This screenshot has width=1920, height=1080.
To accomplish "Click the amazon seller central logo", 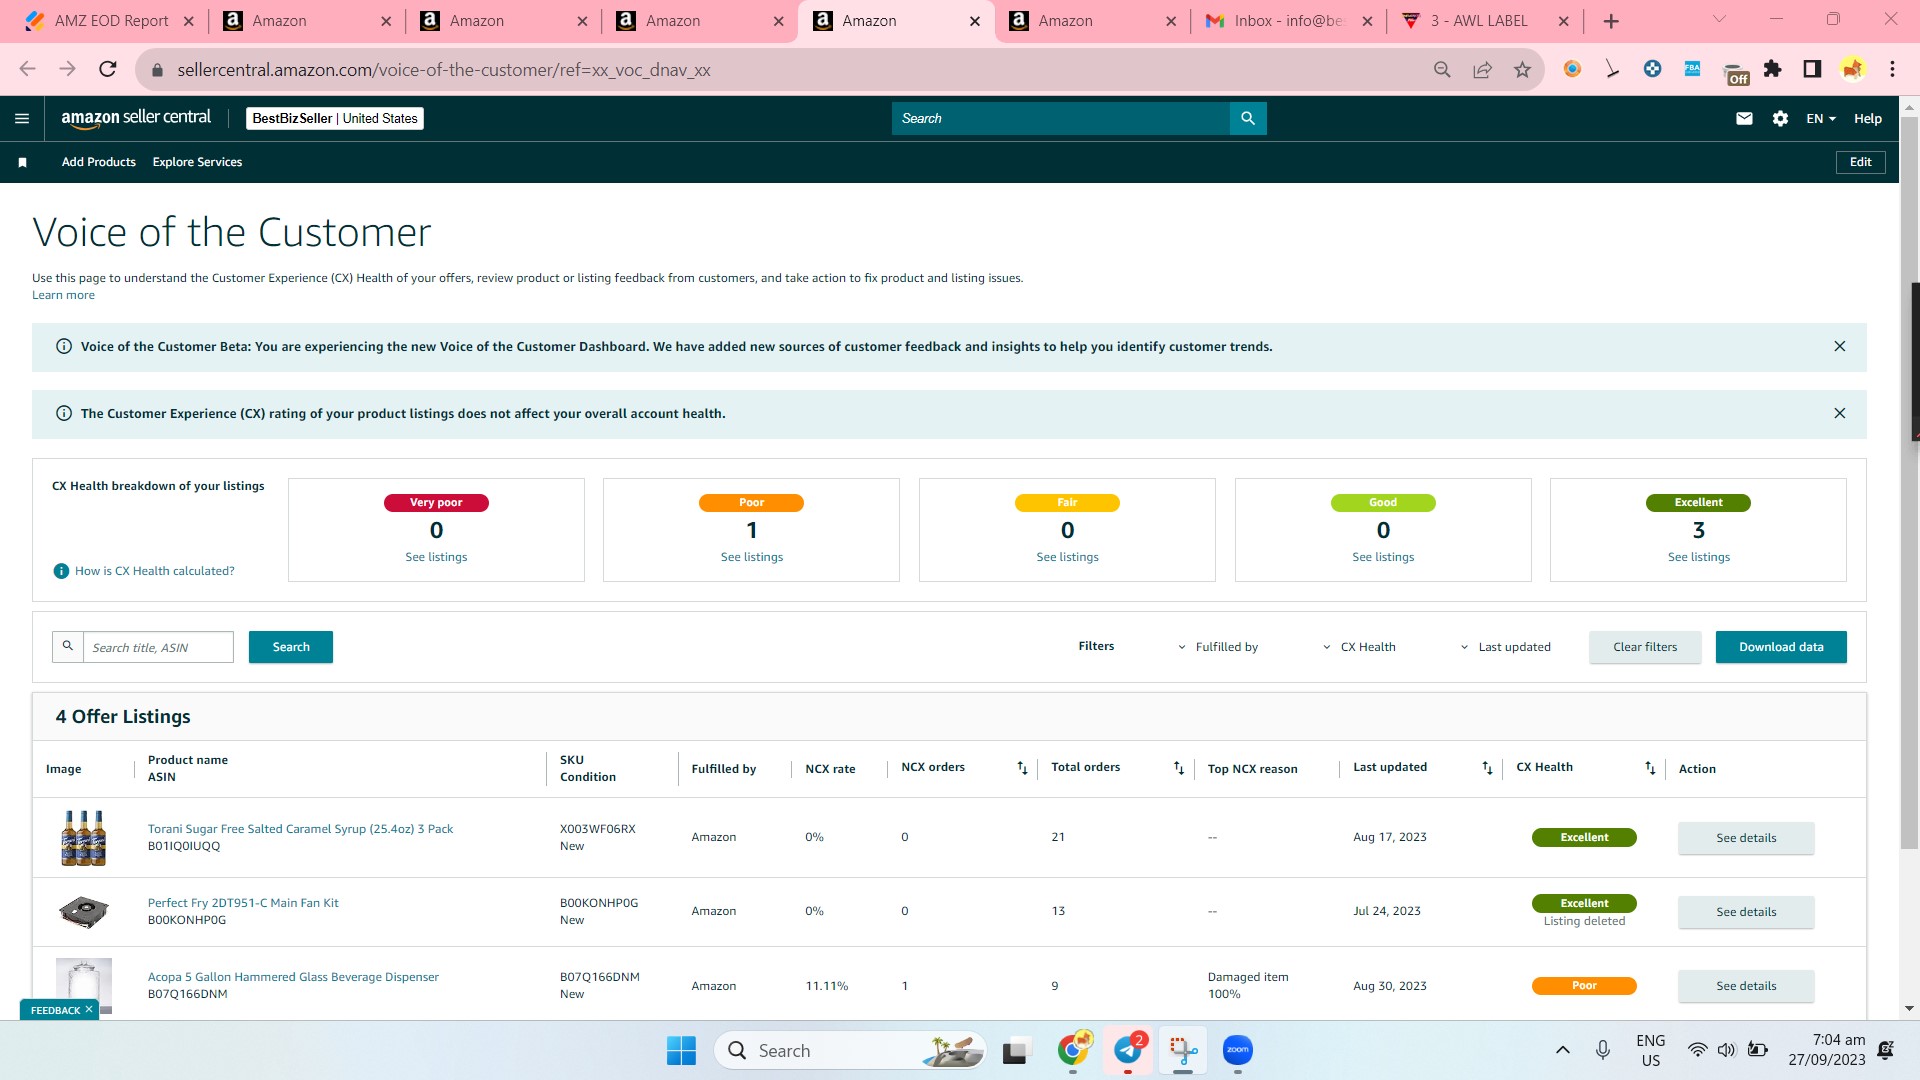I will tap(136, 118).
